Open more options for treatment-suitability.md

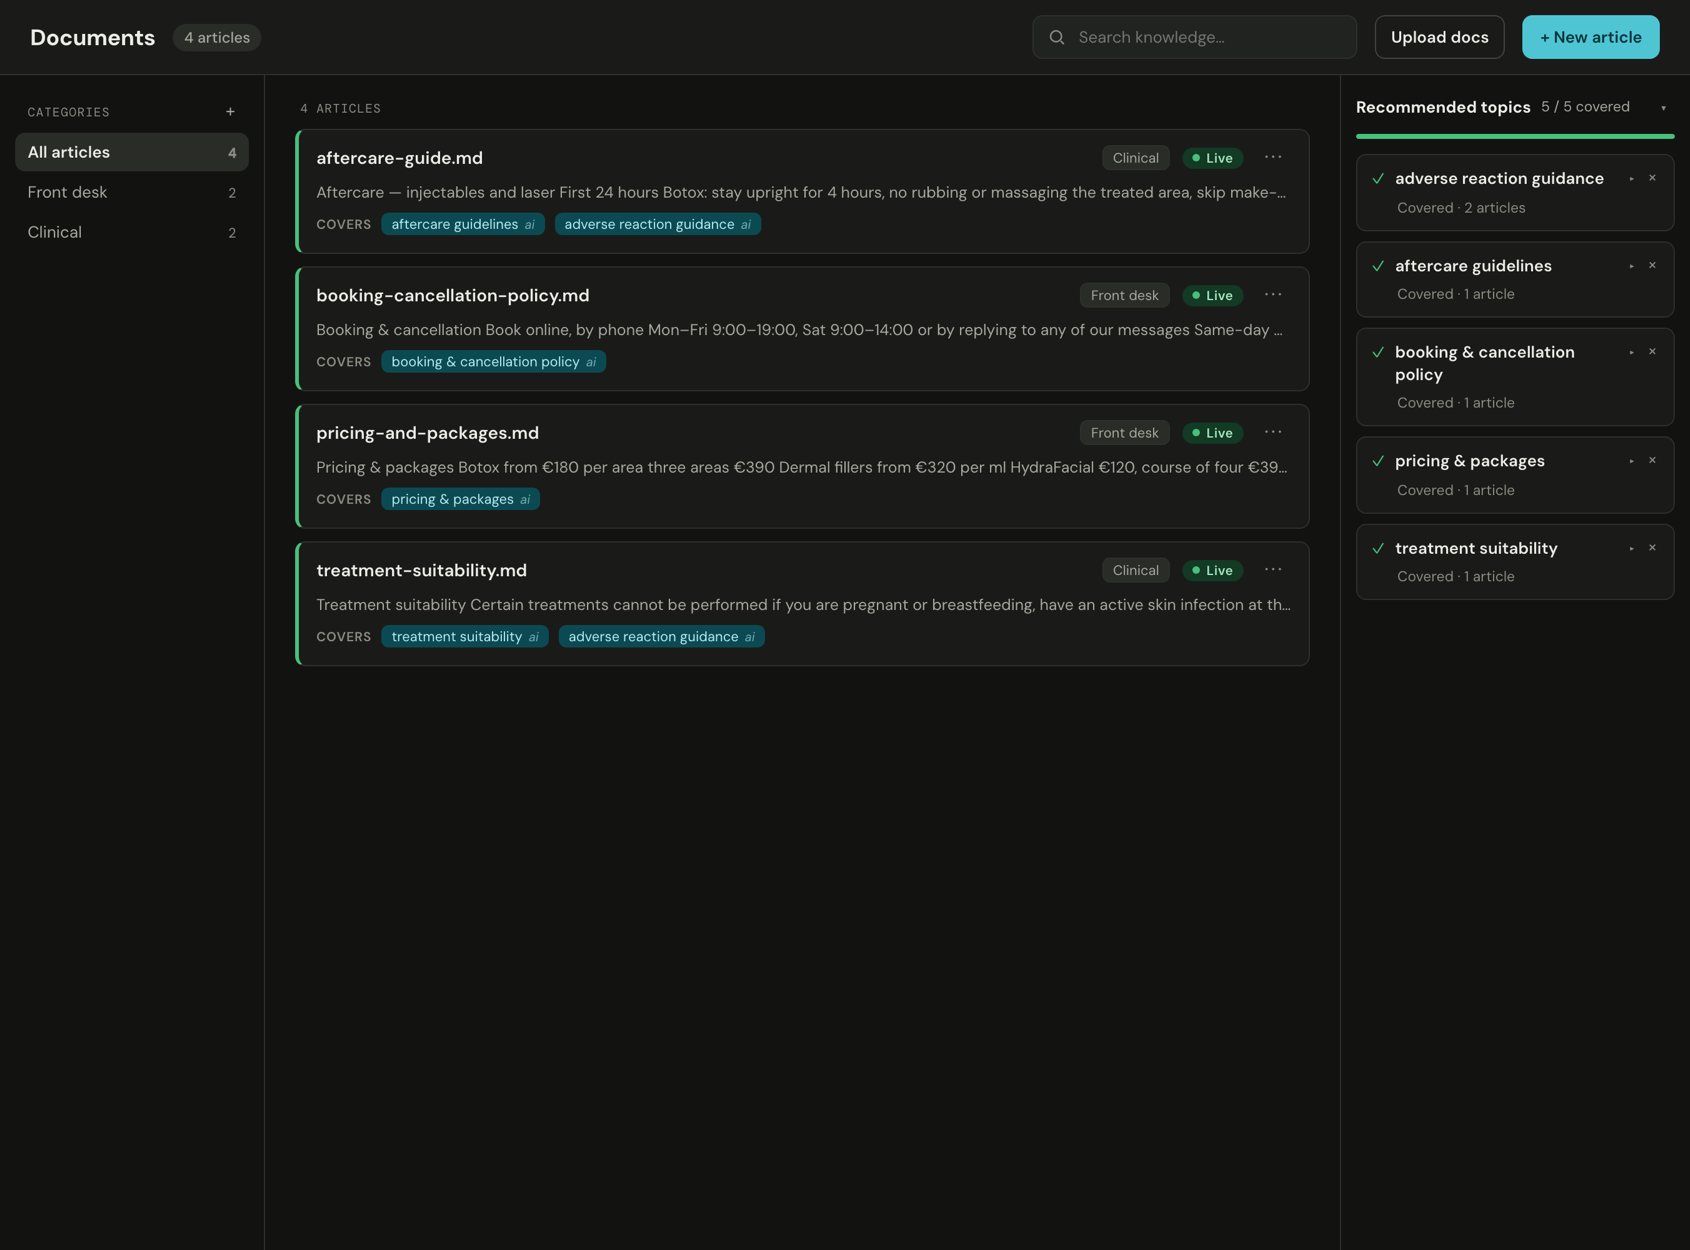point(1272,570)
